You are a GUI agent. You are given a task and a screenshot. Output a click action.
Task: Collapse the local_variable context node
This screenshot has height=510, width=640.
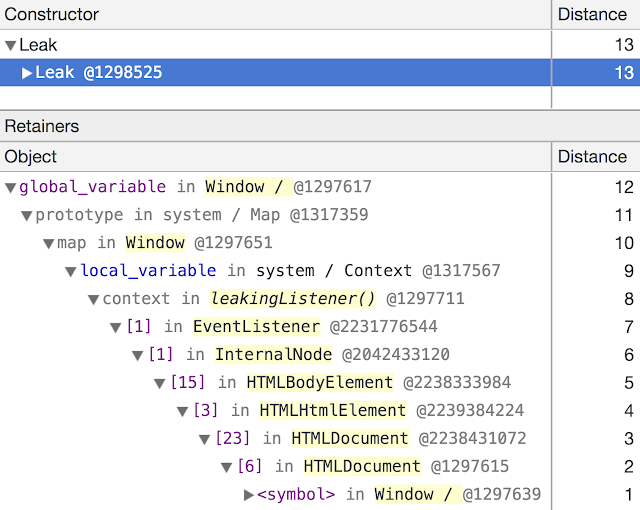point(71,270)
